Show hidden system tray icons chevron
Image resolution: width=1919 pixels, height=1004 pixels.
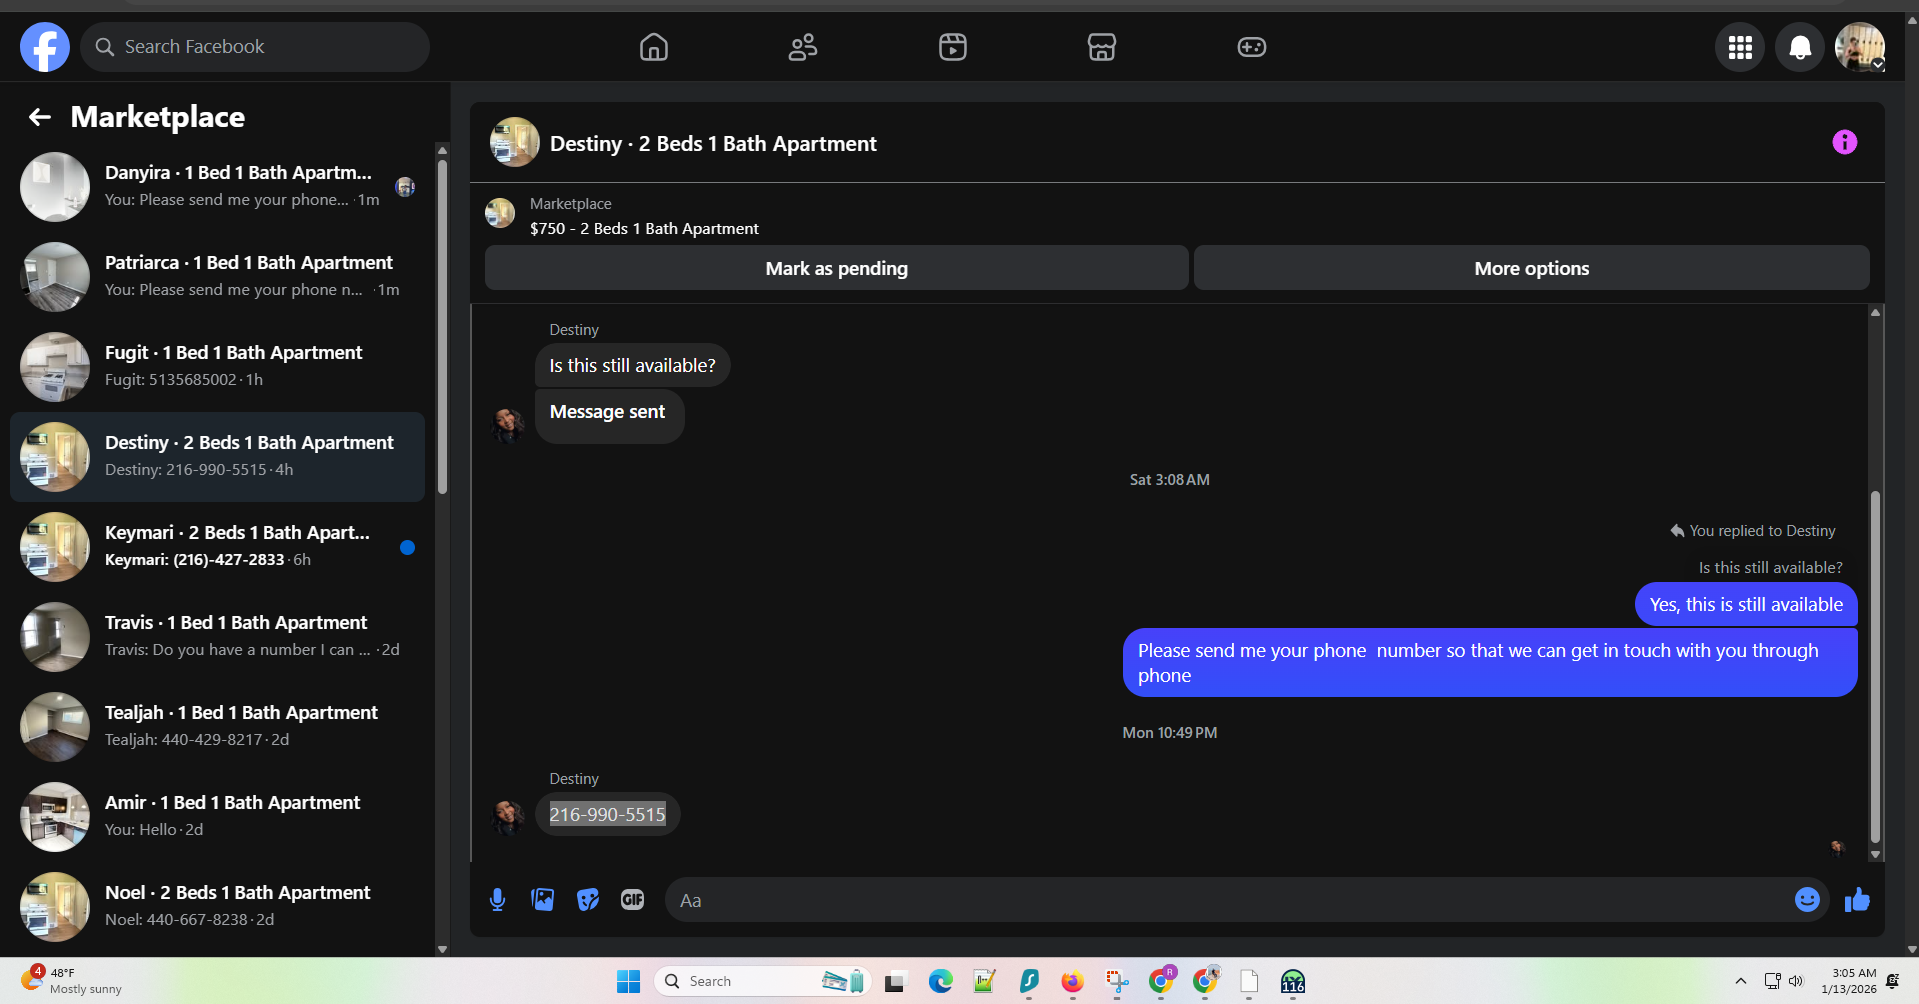(1740, 981)
